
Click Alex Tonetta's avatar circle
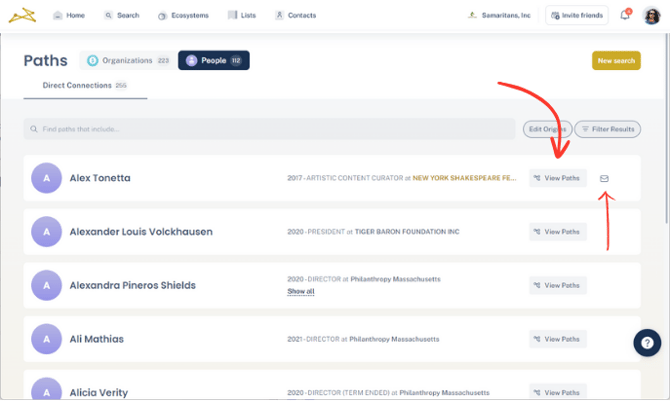pos(46,178)
